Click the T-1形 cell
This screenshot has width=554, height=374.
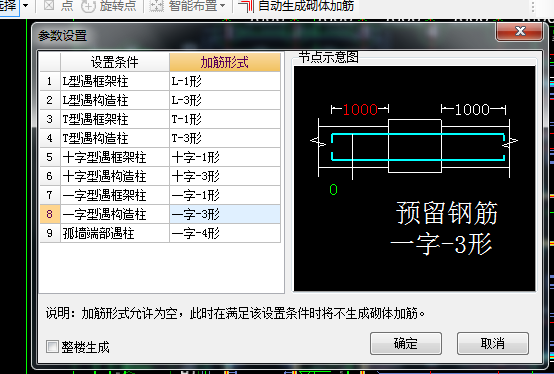coord(225,119)
